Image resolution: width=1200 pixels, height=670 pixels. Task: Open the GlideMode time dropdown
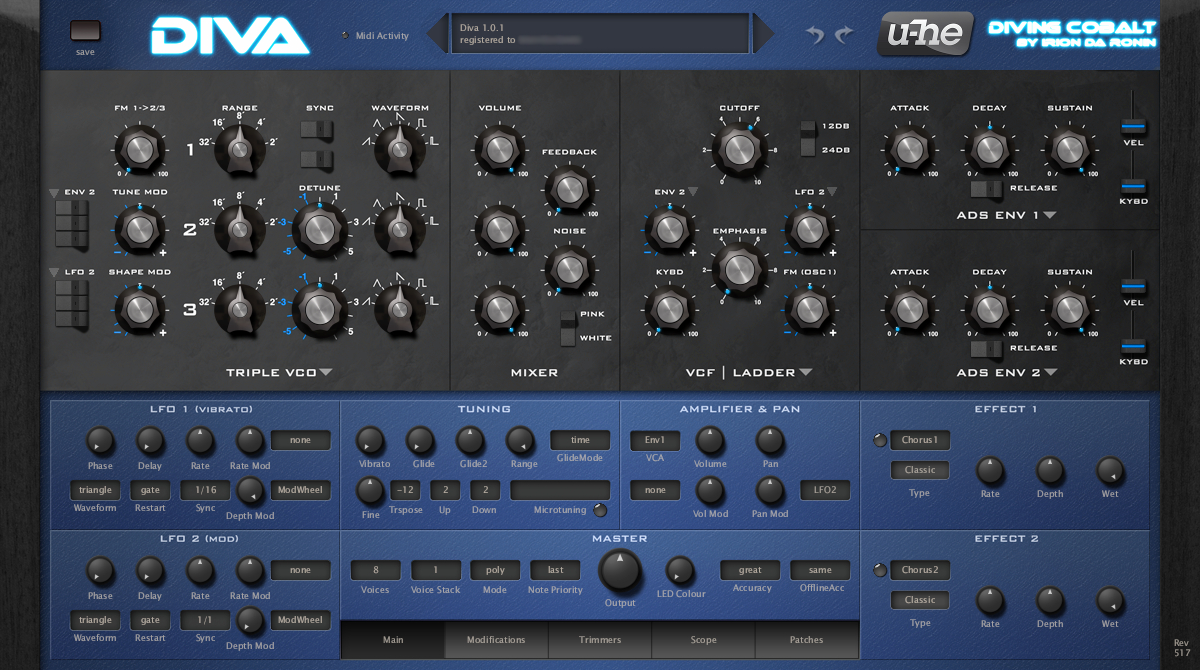[x=580, y=440]
